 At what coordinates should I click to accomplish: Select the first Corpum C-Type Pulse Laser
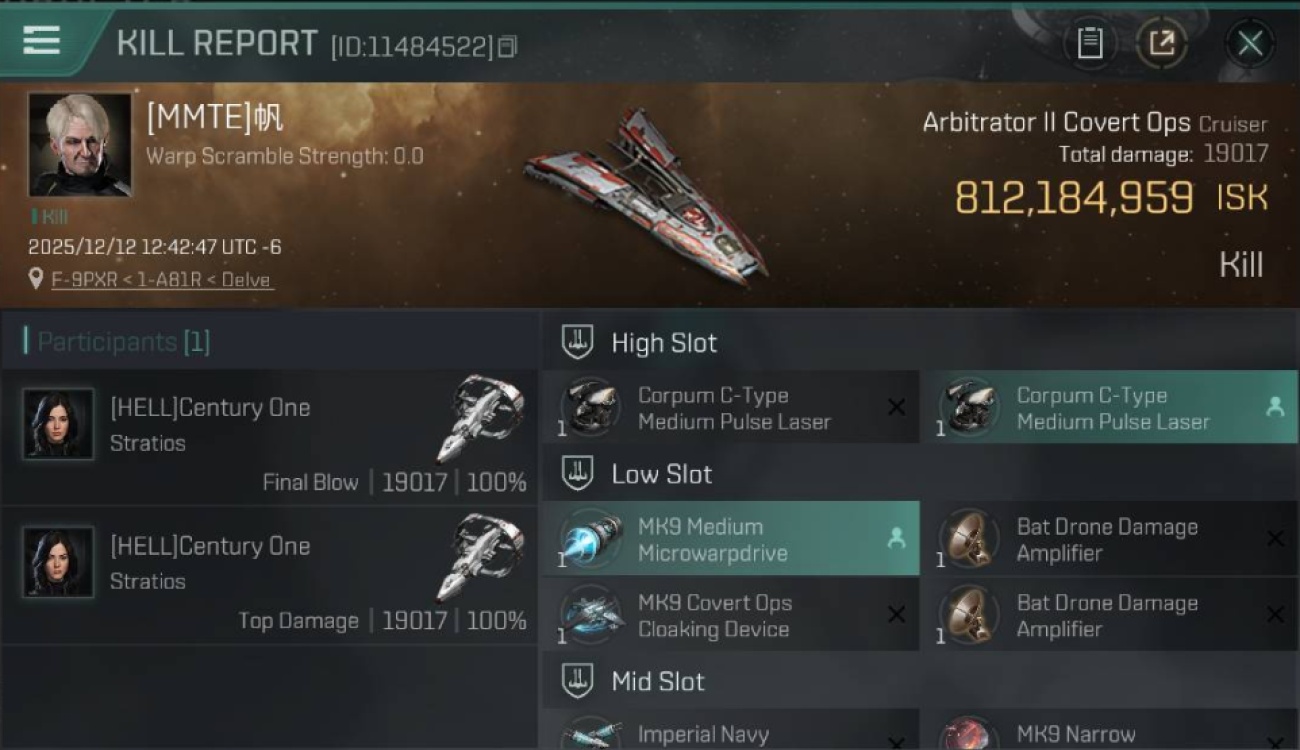pyautogui.click(x=730, y=408)
